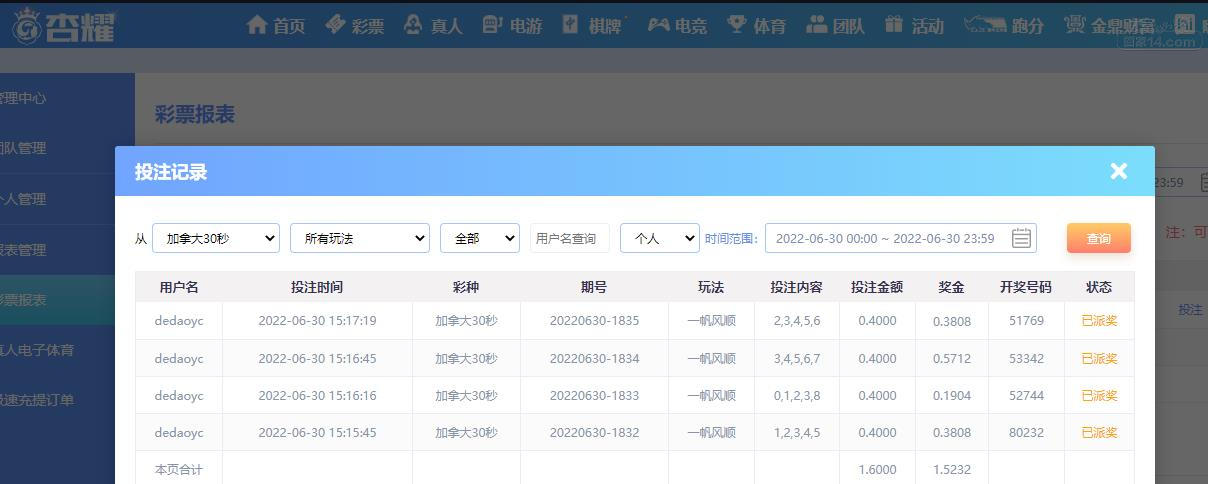Close the 投注记录 dialog with the X
This screenshot has height=484, width=1208.
coord(1119,171)
